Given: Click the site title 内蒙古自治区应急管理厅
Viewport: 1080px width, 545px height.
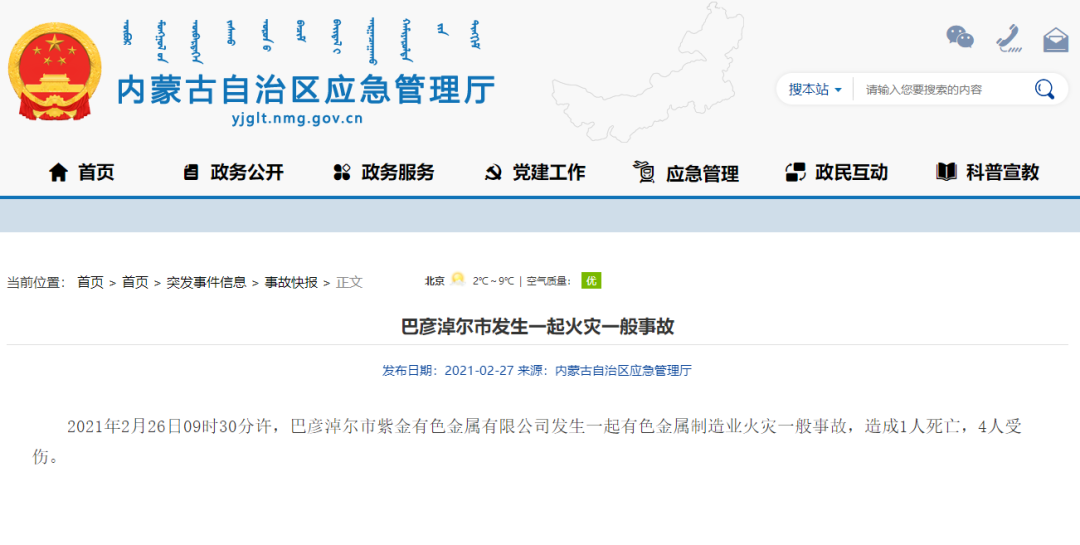Looking at the screenshot, I should (306, 90).
